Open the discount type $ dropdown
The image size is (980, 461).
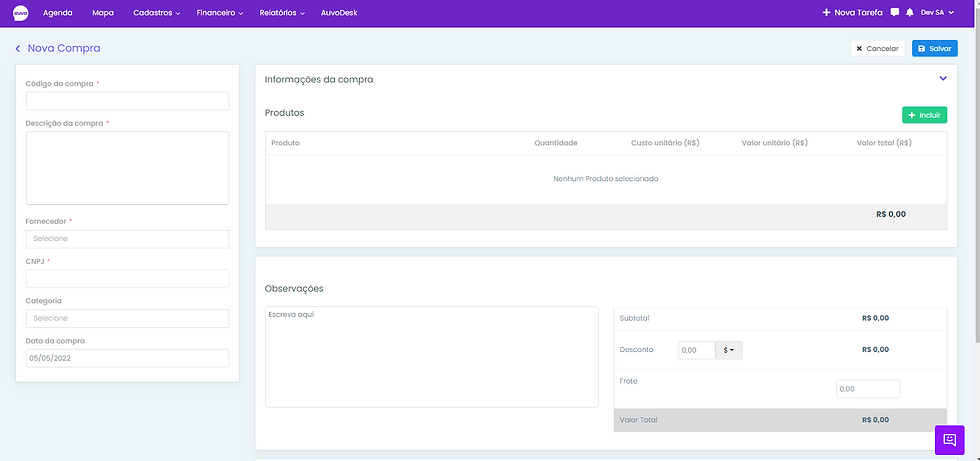(x=729, y=350)
